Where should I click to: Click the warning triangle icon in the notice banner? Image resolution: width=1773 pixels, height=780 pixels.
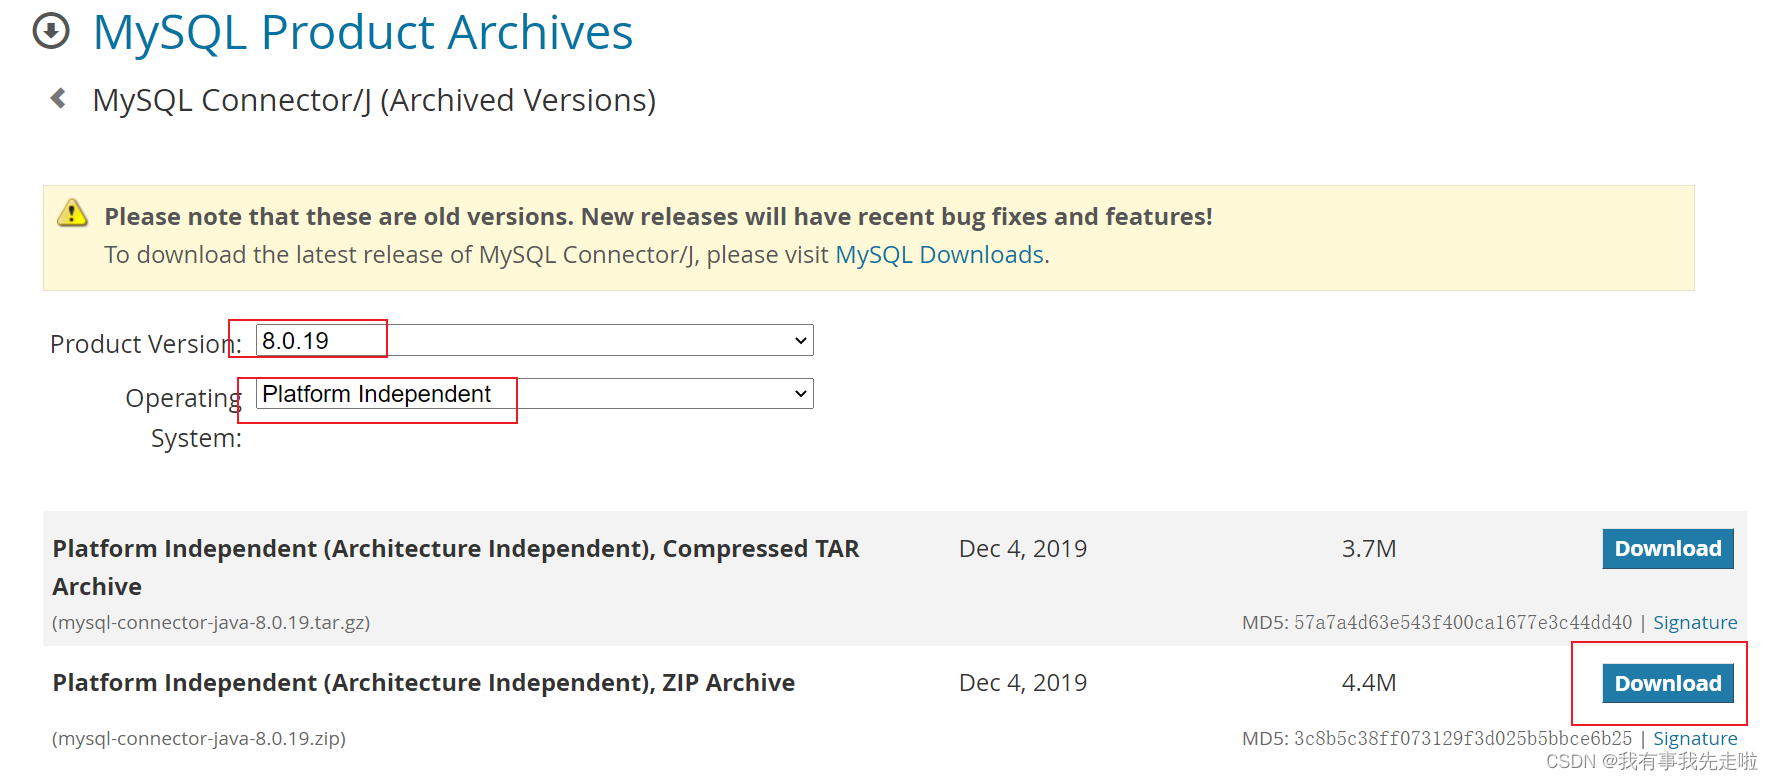click(71, 214)
